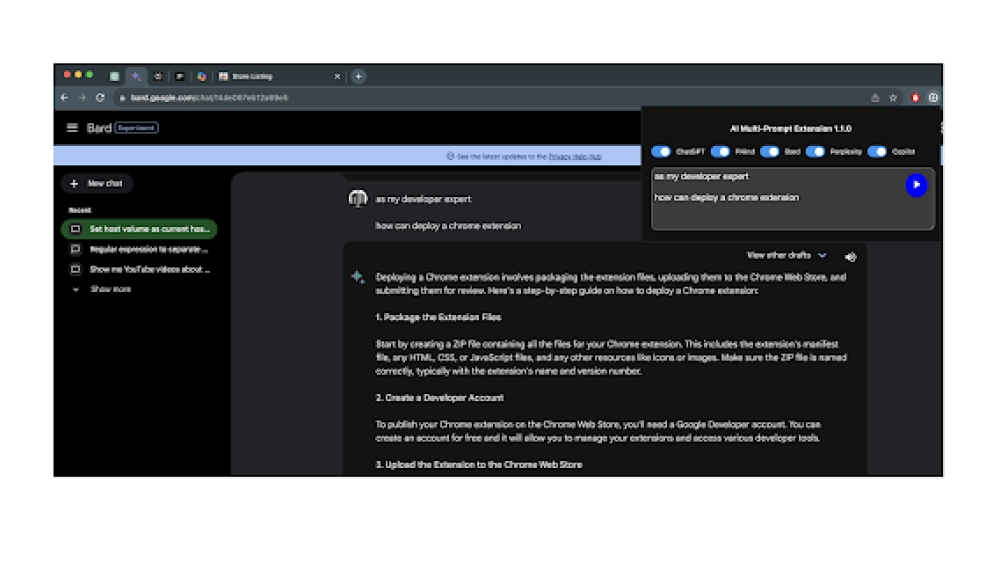Toggle the Perplexity switch
The height and width of the screenshot is (563, 1000).
click(x=816, y=152)
